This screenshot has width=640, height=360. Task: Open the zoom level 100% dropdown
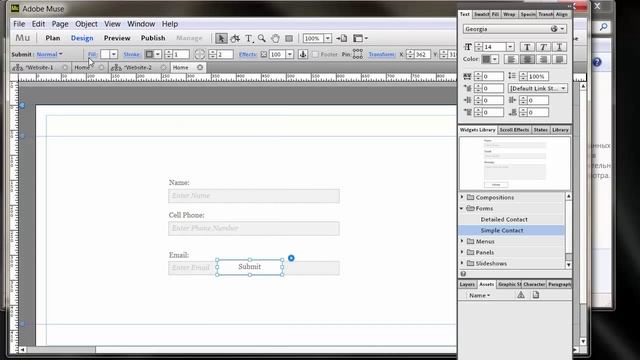coord(327,38)
